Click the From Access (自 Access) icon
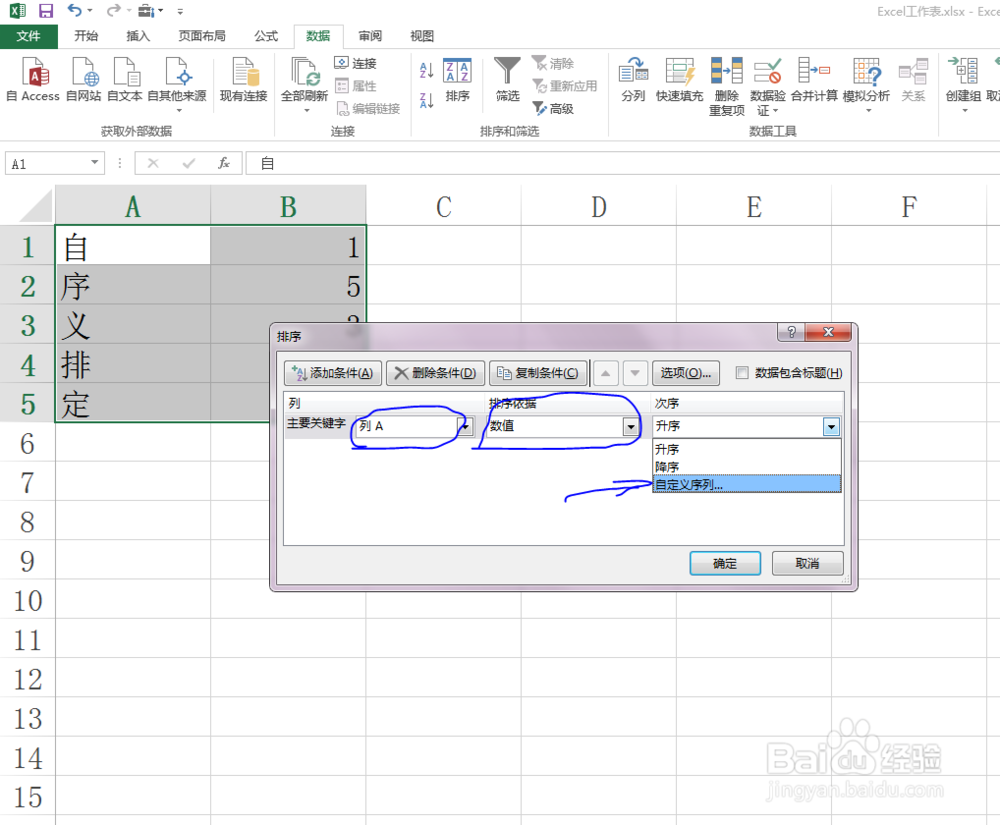1000x825 pixels. (34, 80)
